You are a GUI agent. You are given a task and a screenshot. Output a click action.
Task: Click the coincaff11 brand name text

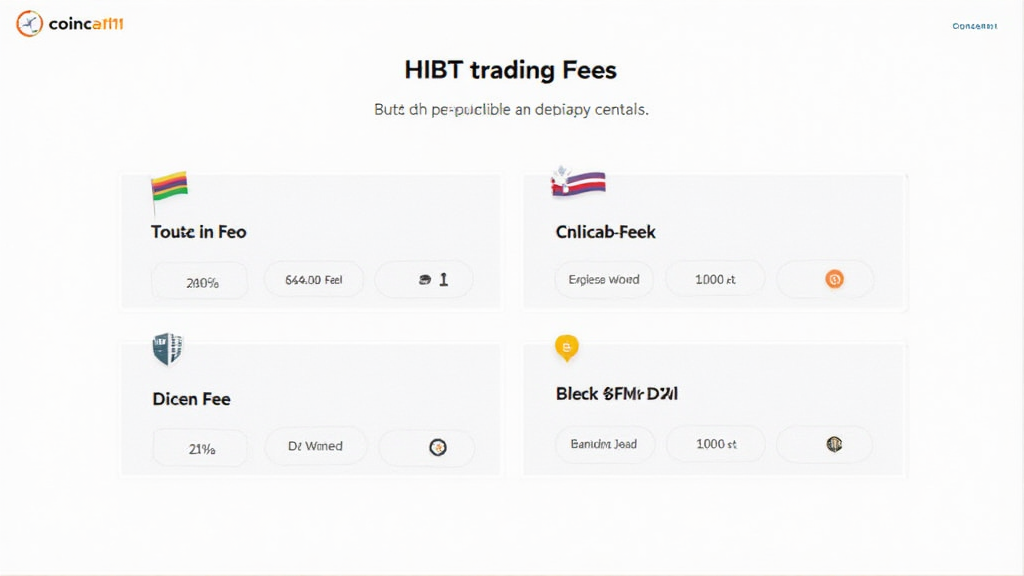pos(86,24)
